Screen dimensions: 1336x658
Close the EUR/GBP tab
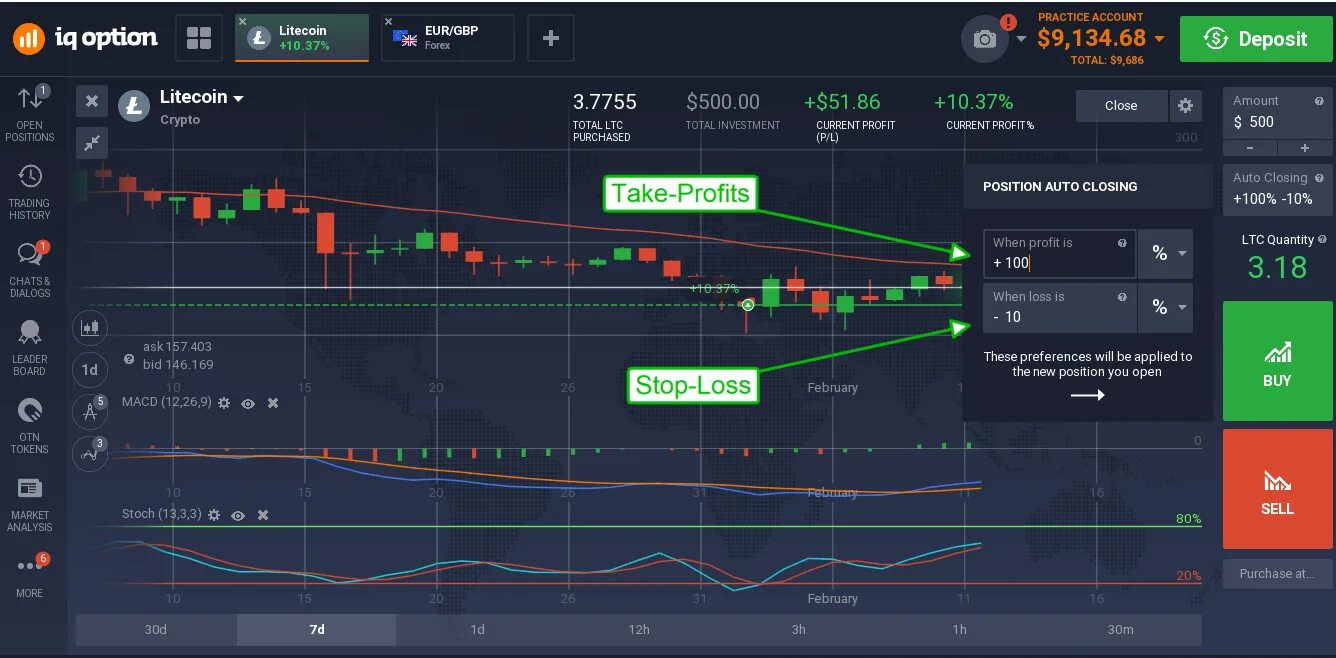(x=388, y=21)
